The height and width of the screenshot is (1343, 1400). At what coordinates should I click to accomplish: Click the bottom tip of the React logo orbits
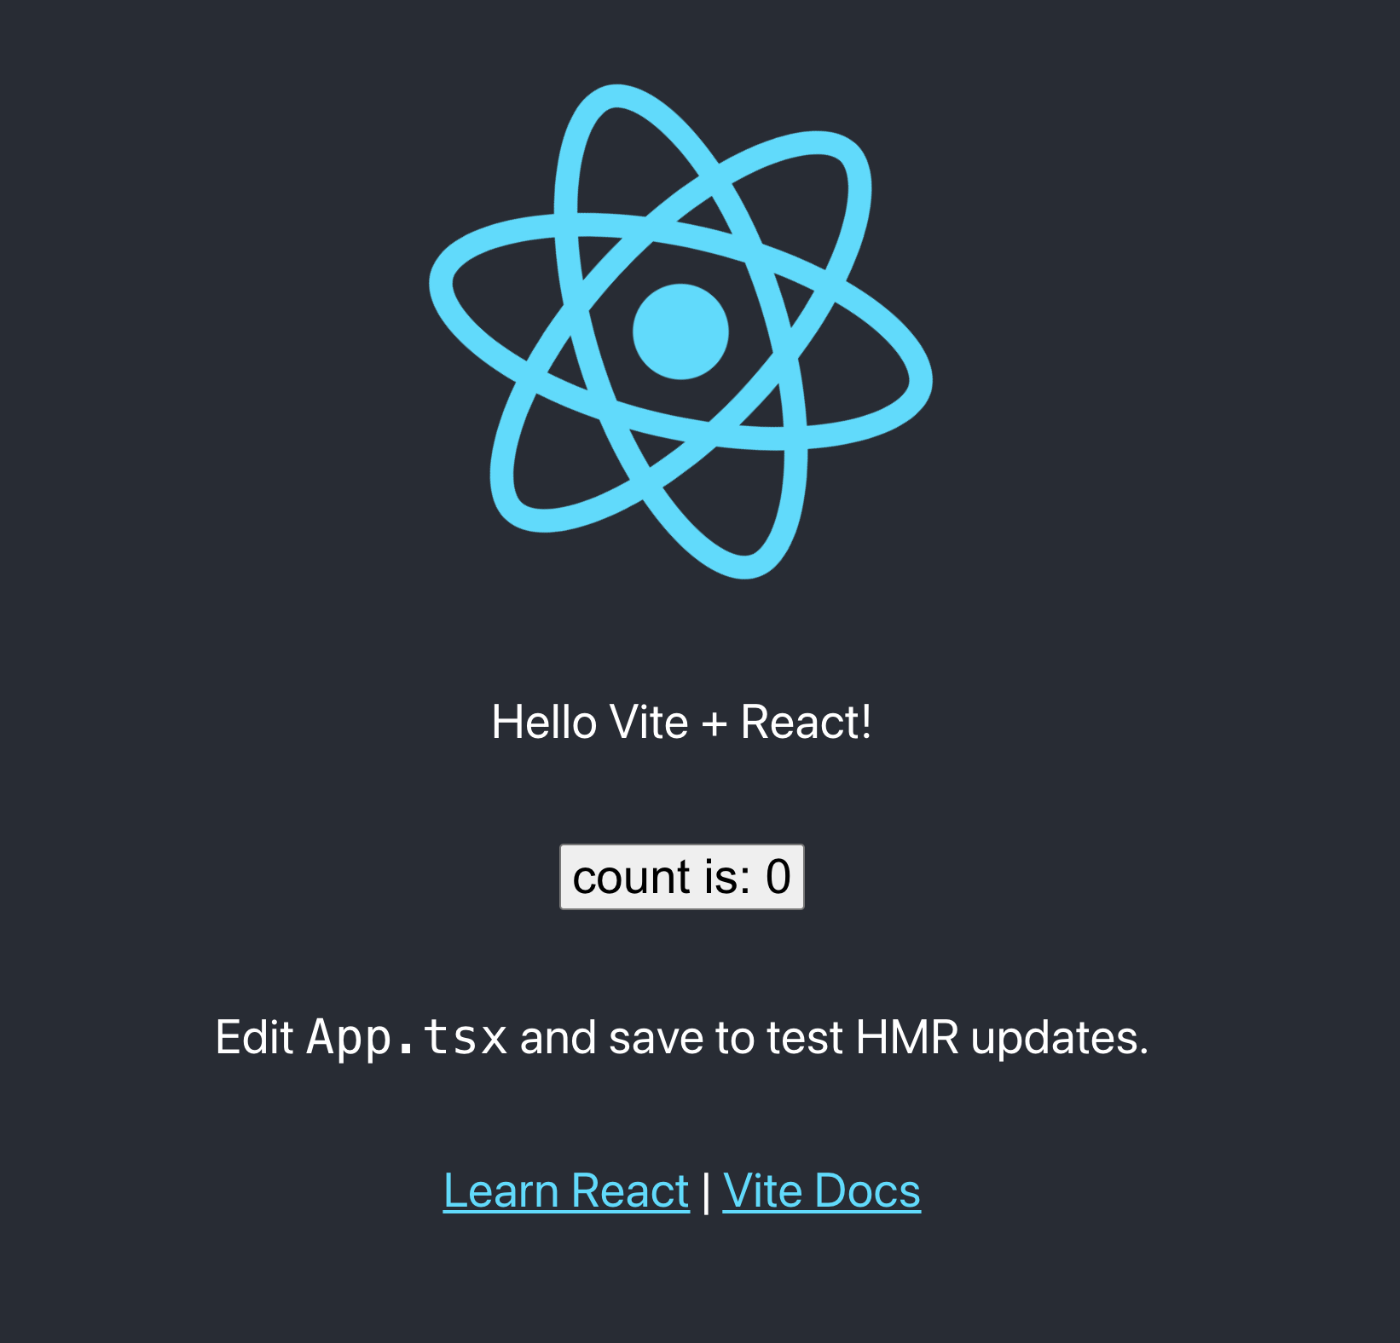pos(750,567)
